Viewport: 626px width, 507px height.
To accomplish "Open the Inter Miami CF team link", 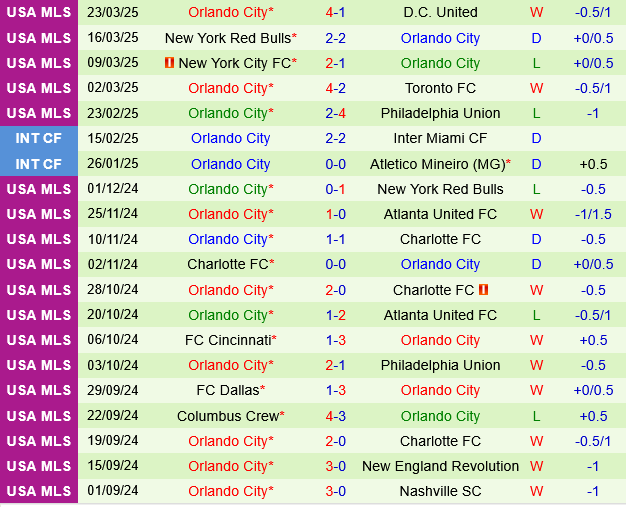I will pos(440,139).
